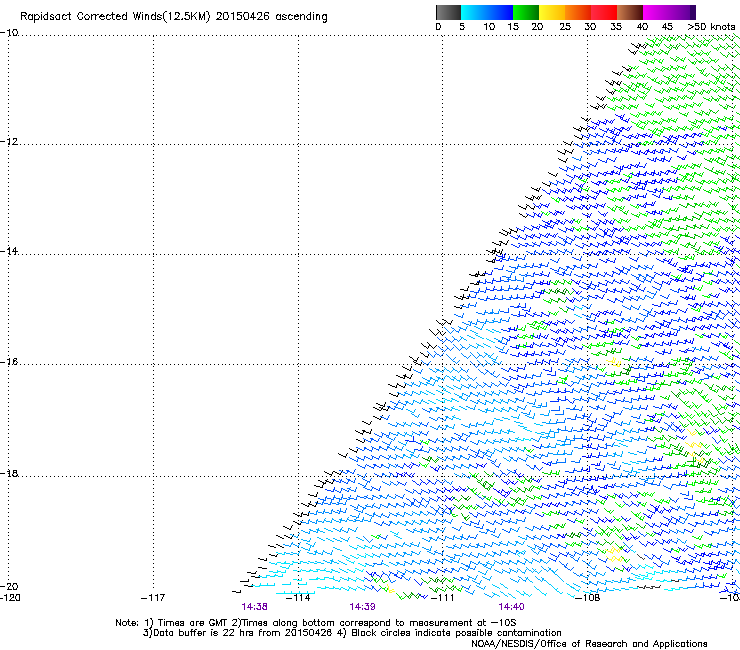740x650 pixels.
Task: Click the 14:40 time marker
Action: click(512, 607)
